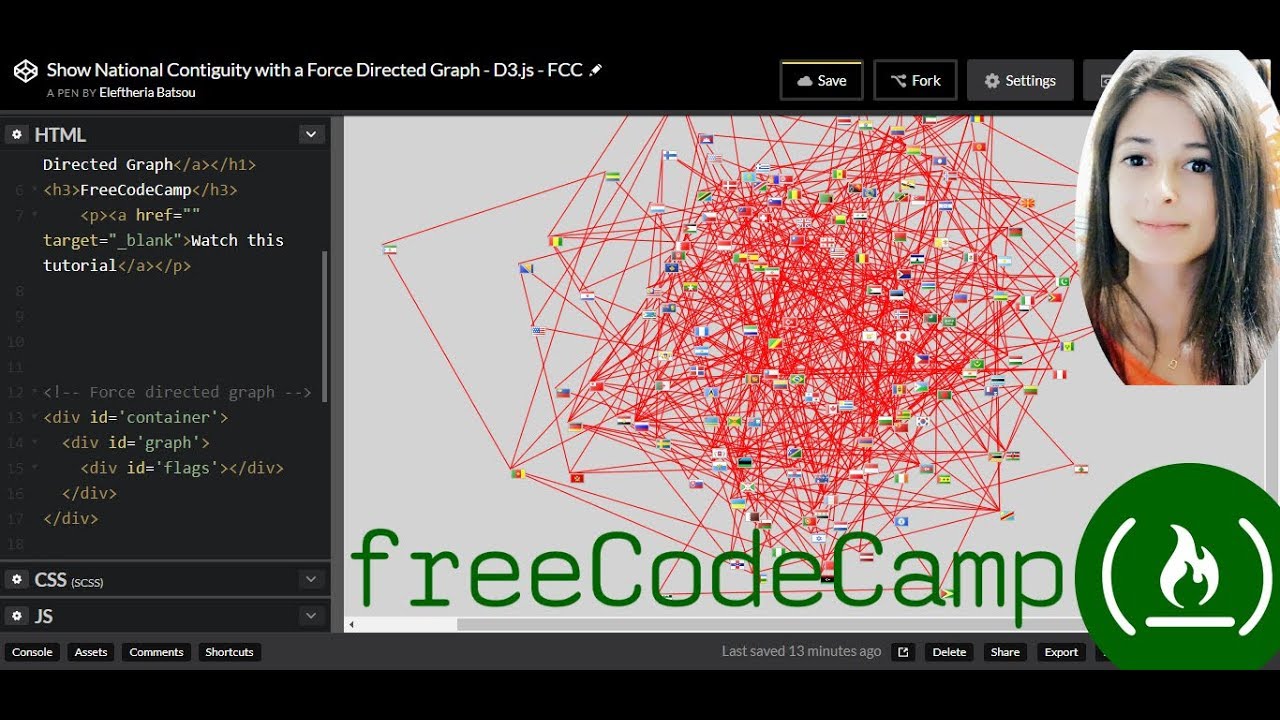Click the HTML editor vertical scrollbar

click(x=324, y=326)
